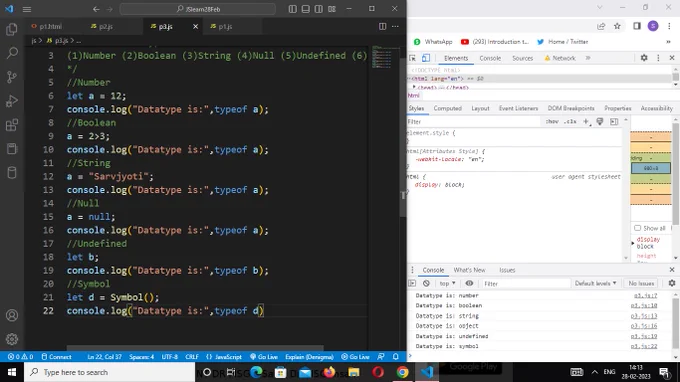
Task: Expand the display property in computed pane
Action: [x=633, y=243]
